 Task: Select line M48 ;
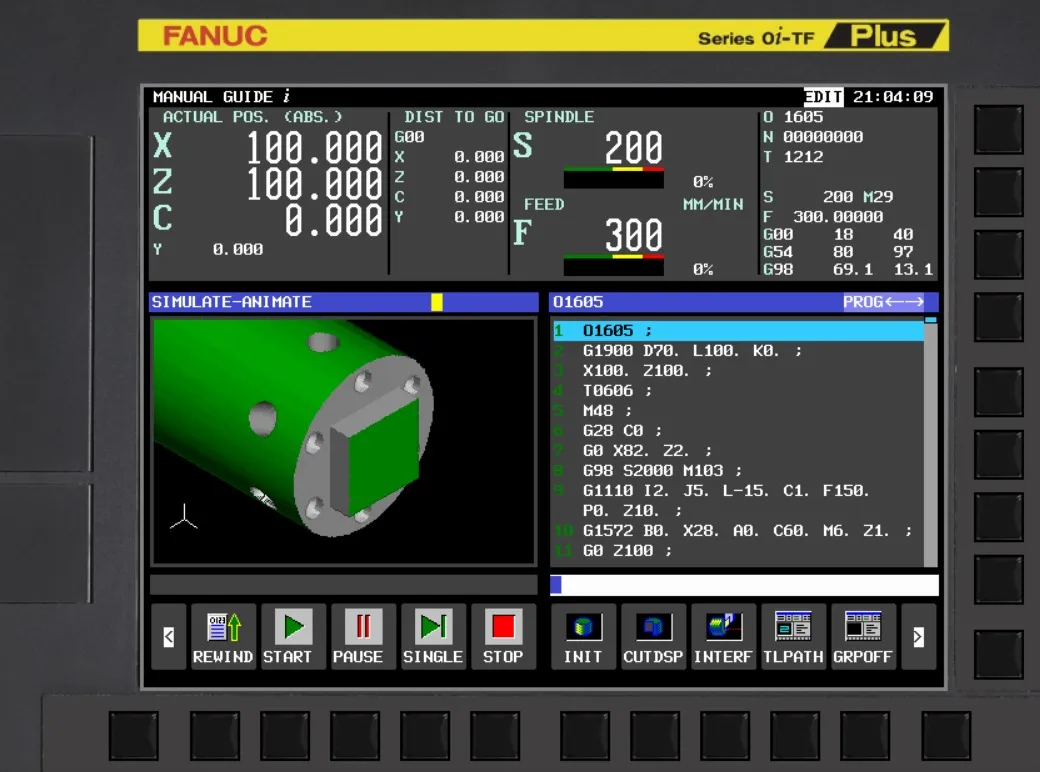(x=738, y=411)
